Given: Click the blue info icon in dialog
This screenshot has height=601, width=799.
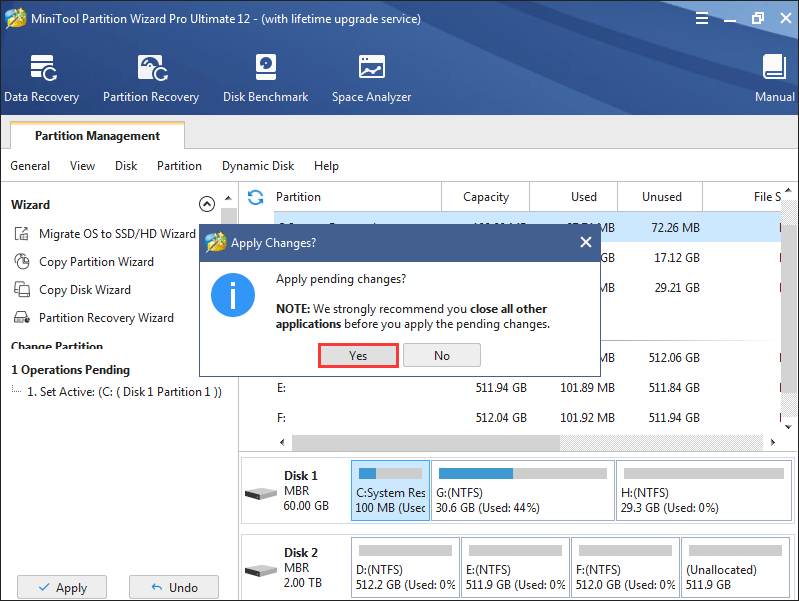Looking at the screenshot, I should pyautogui.click(x=233, y=295).
